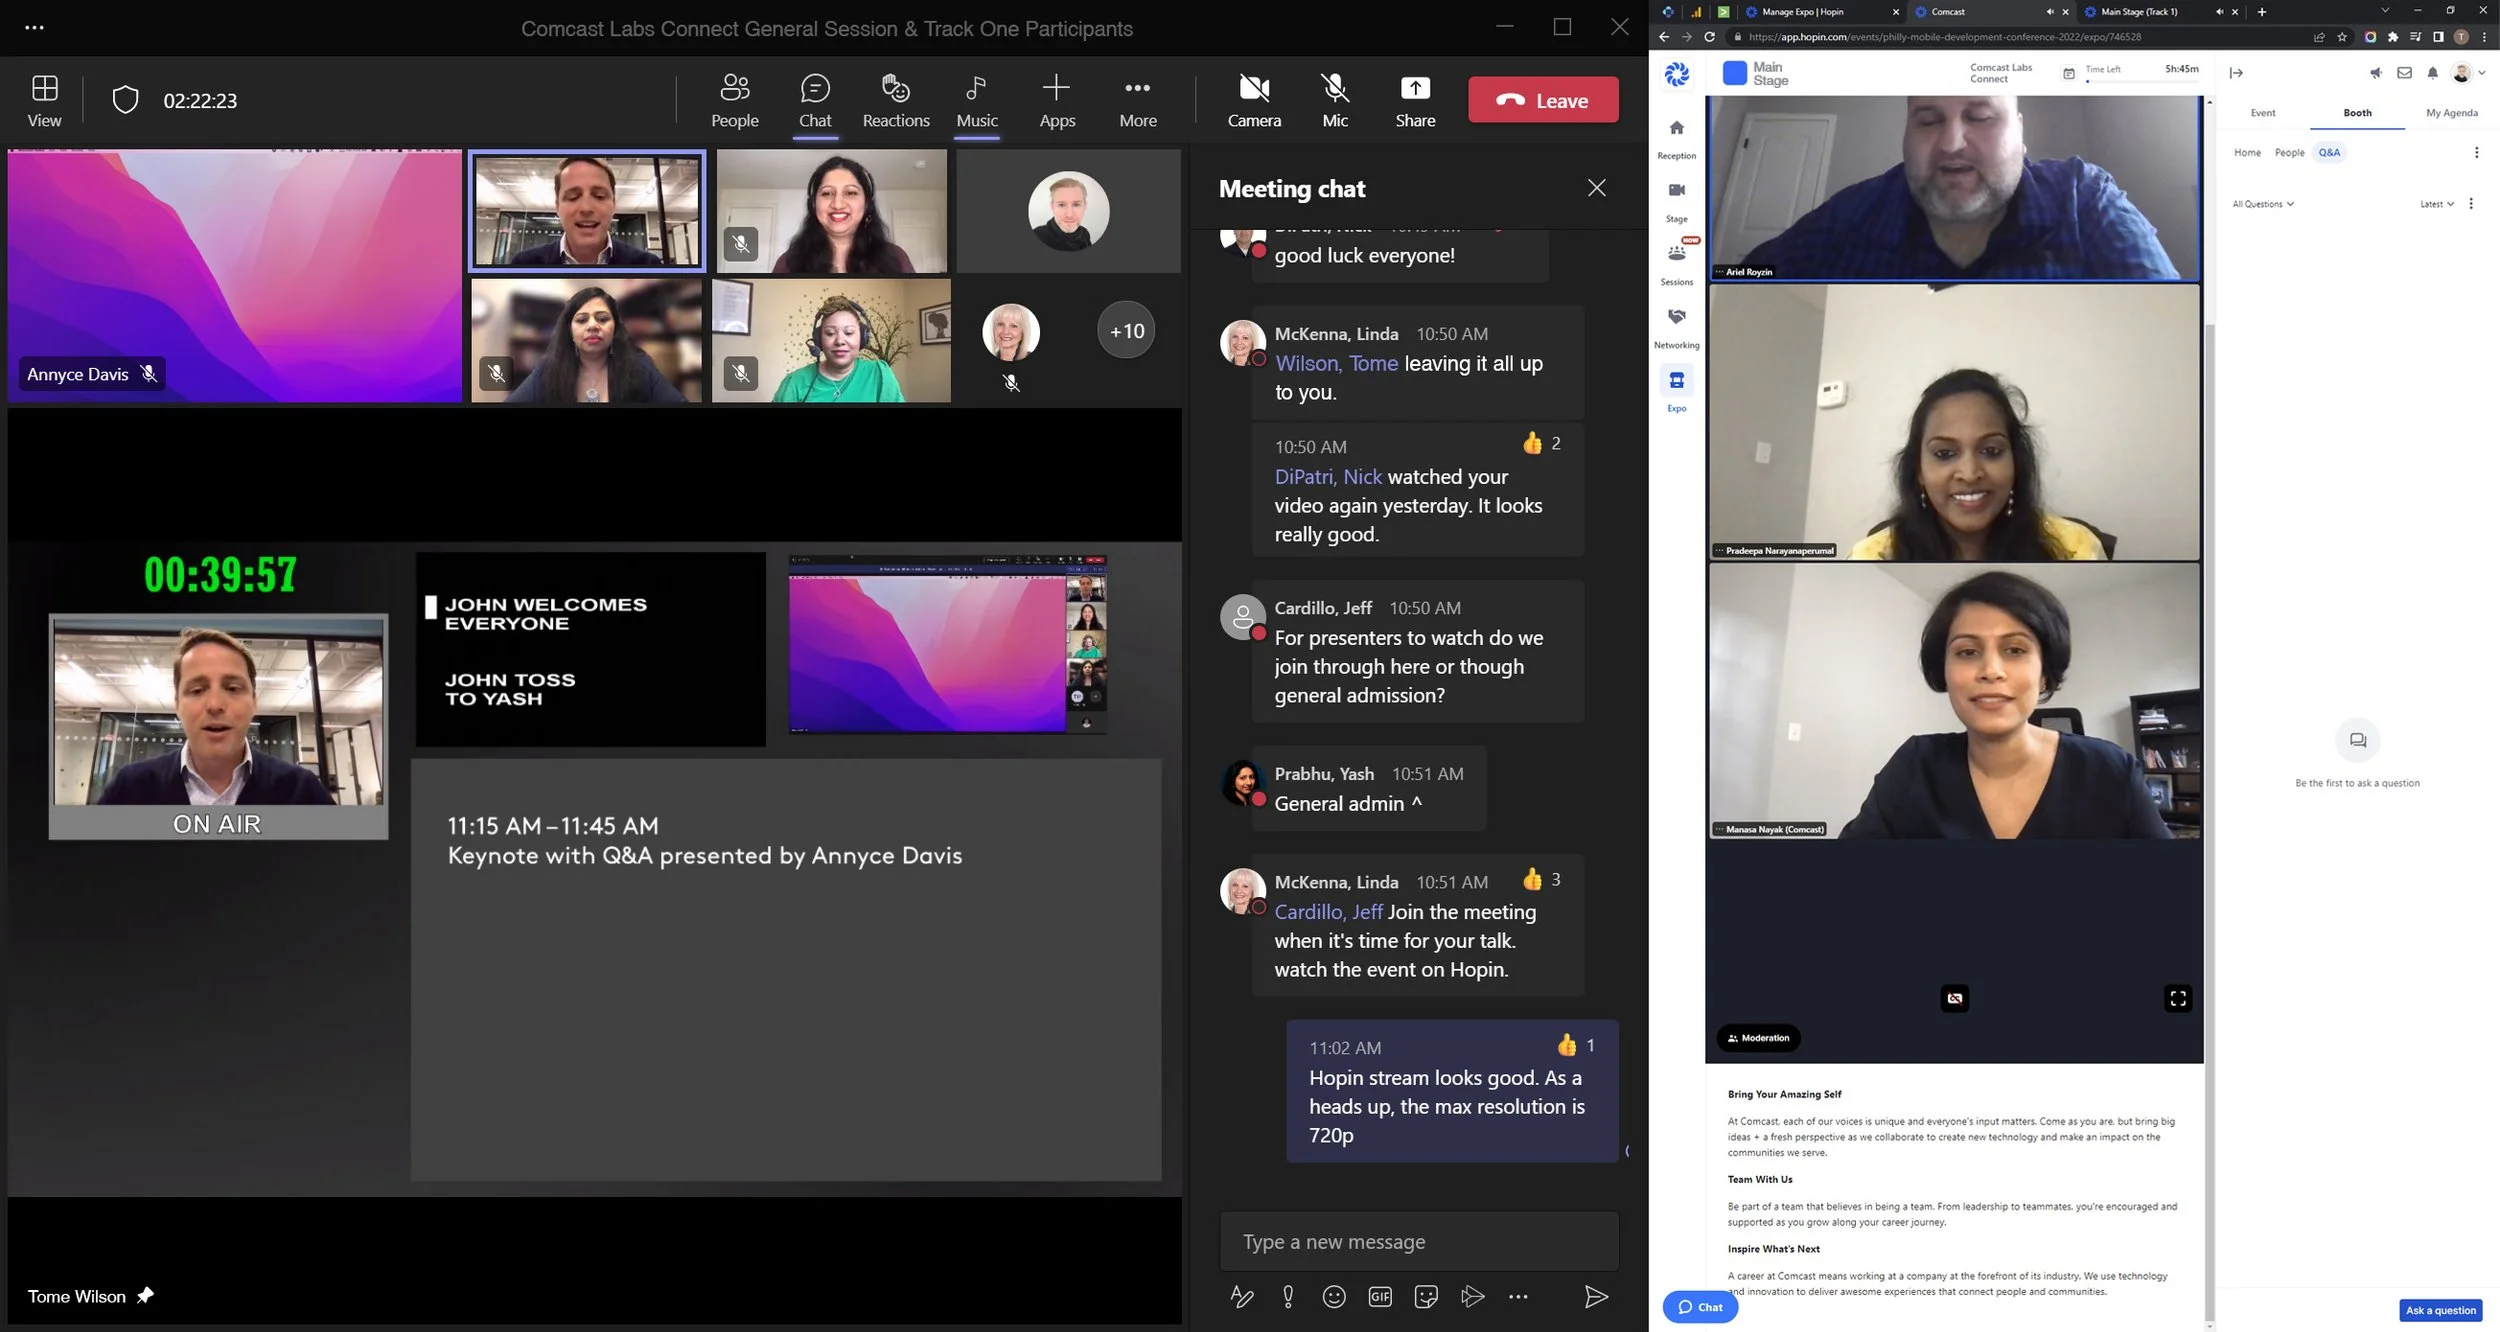The width and height of the screenshot is (2500, 1332).
Task: Click the DiPatri, Nick mention in chat
Action: pyautogui.click(x=1327, y=477)
